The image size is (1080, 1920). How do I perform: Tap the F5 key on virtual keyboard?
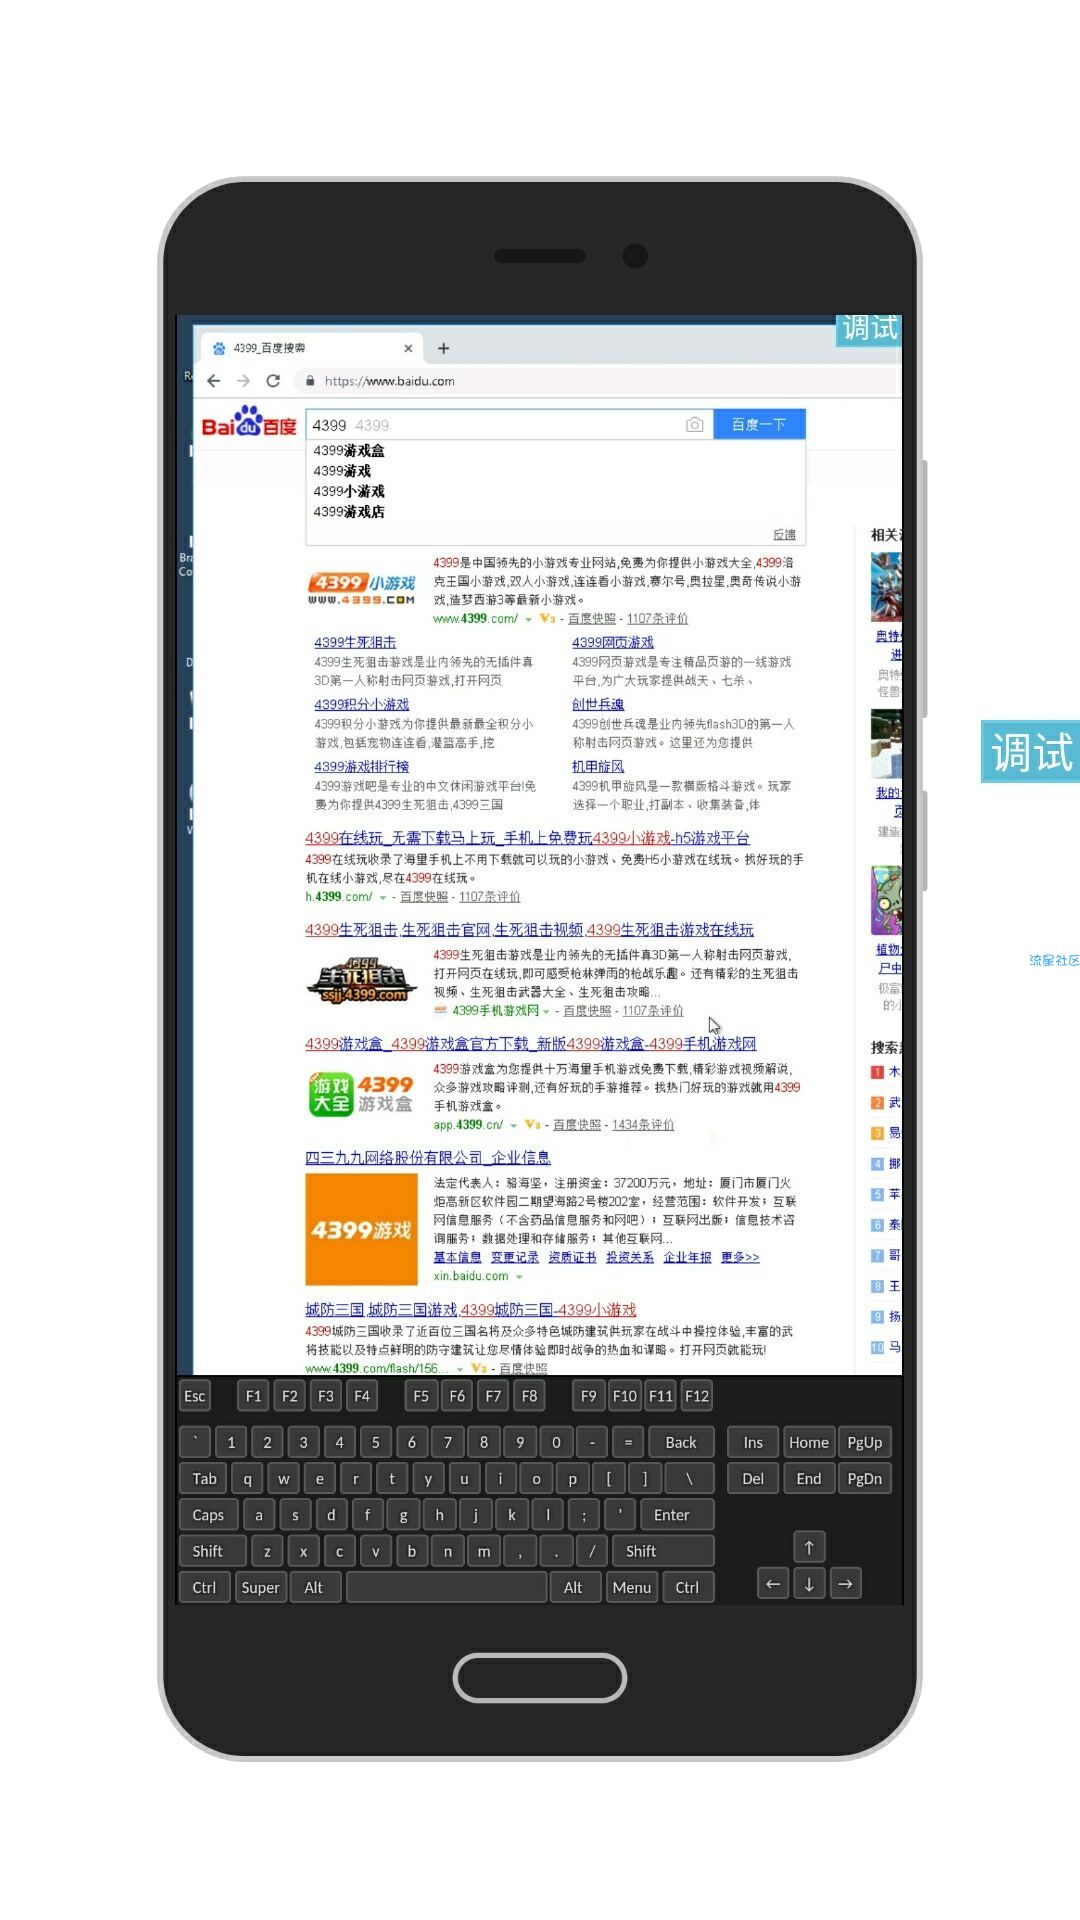coord(421,1396)
